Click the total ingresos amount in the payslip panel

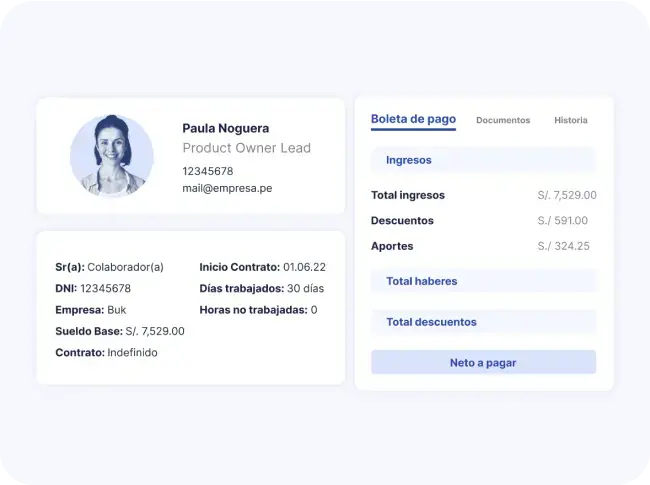coord(567,195)
